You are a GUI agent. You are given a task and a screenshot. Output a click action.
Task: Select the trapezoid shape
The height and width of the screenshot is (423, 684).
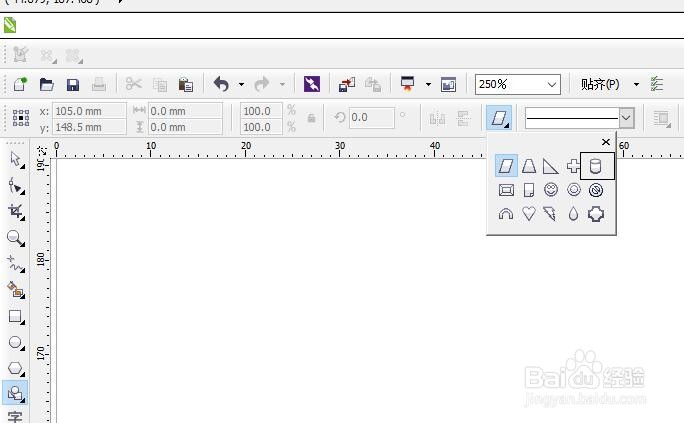click(x=529, y=166)
